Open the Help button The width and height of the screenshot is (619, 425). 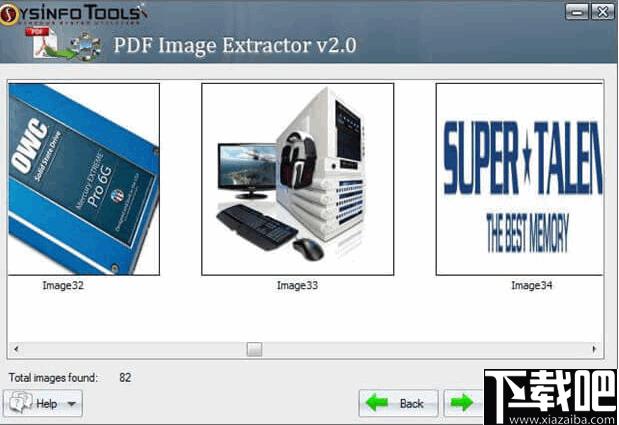pos(43,403)
